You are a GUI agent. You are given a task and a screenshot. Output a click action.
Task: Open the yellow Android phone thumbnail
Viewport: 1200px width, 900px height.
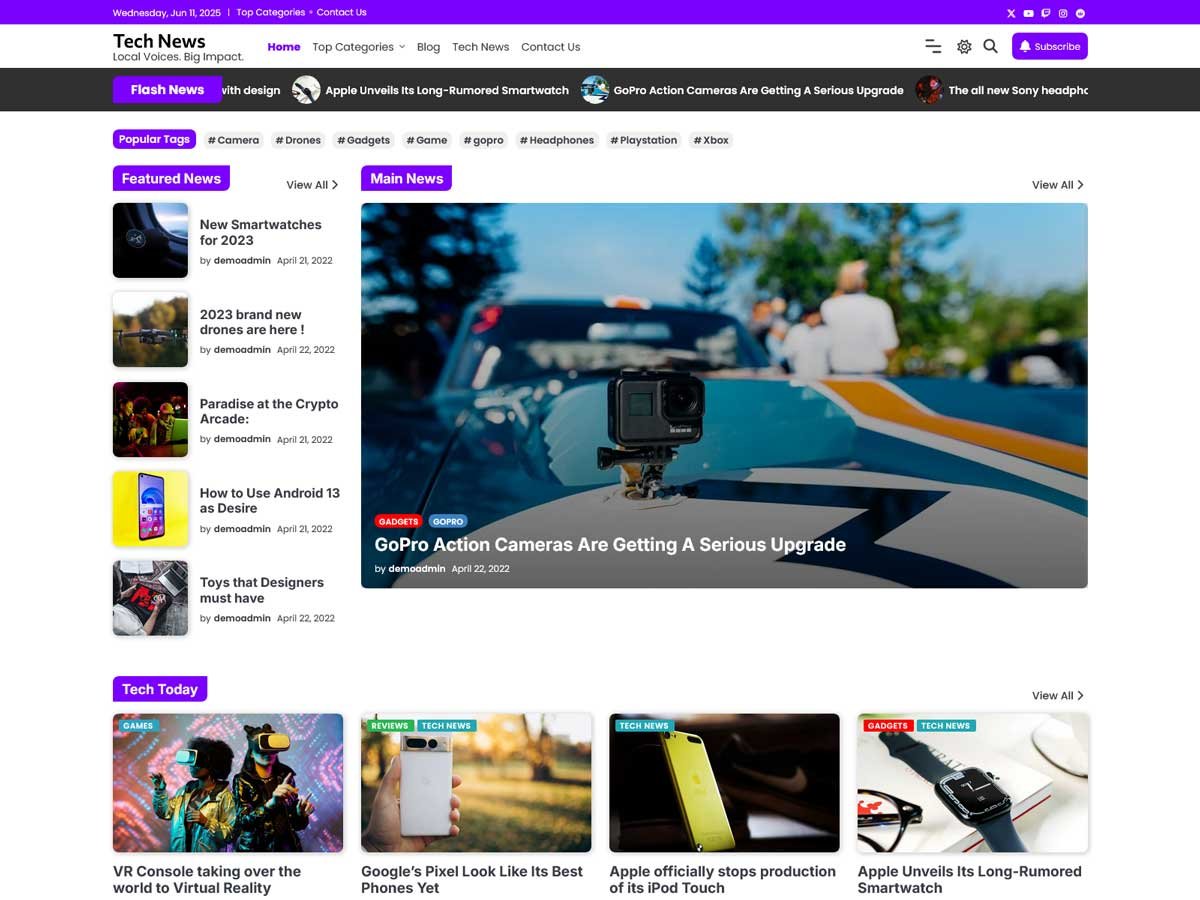(150, 509)
